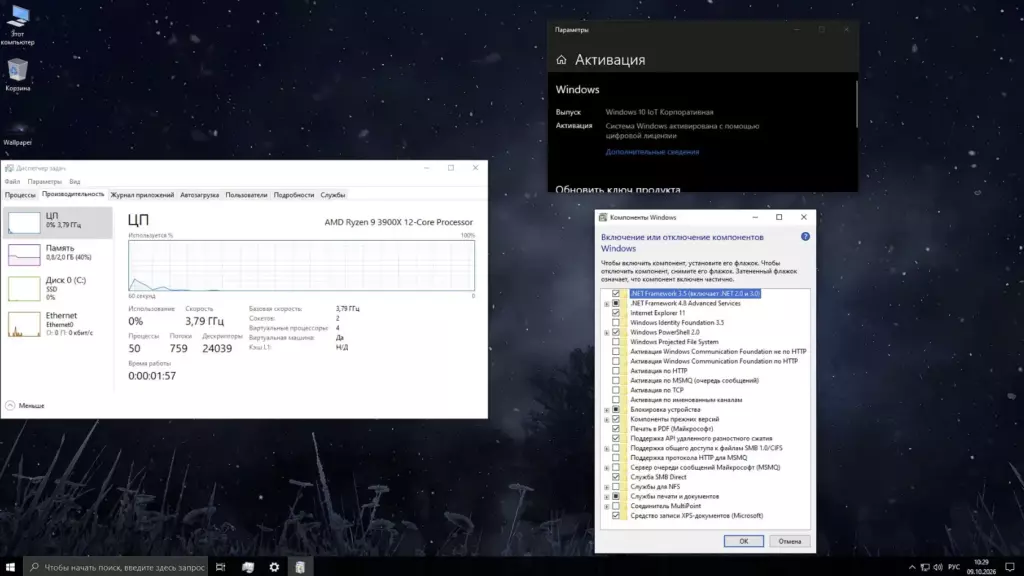Enable Windows Projected File System checkbox
1024x576 pixels.
pos(616,342)
